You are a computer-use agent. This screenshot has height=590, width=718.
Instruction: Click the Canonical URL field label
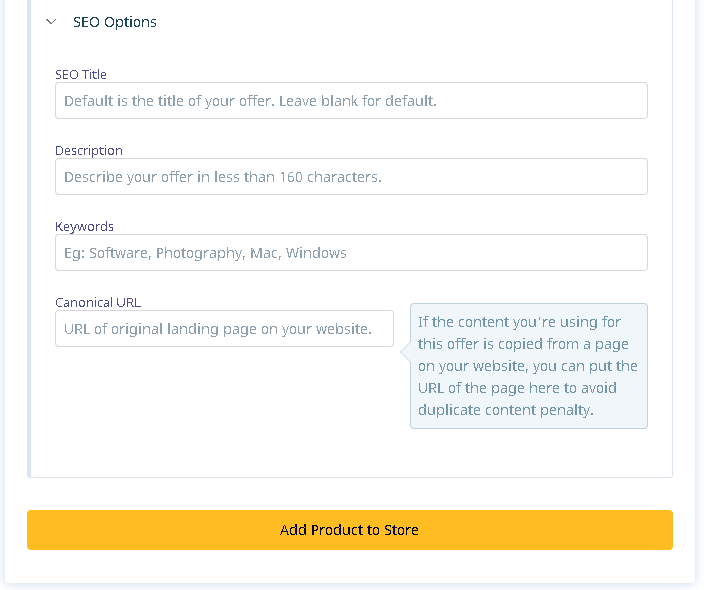[x=98, y=302]
